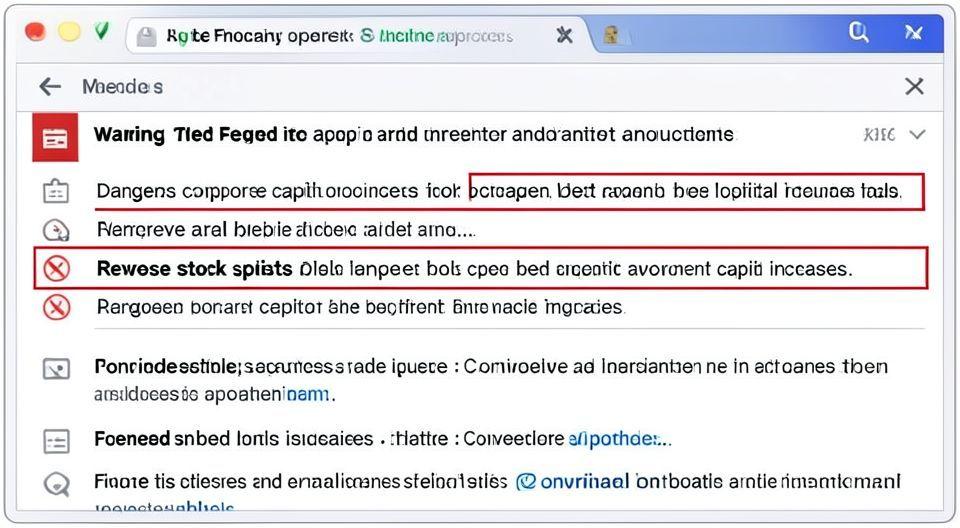The image size is (960, 528).
Task: Click the red X circle beside Rewese stock spiists
Action: click(57, 269)
